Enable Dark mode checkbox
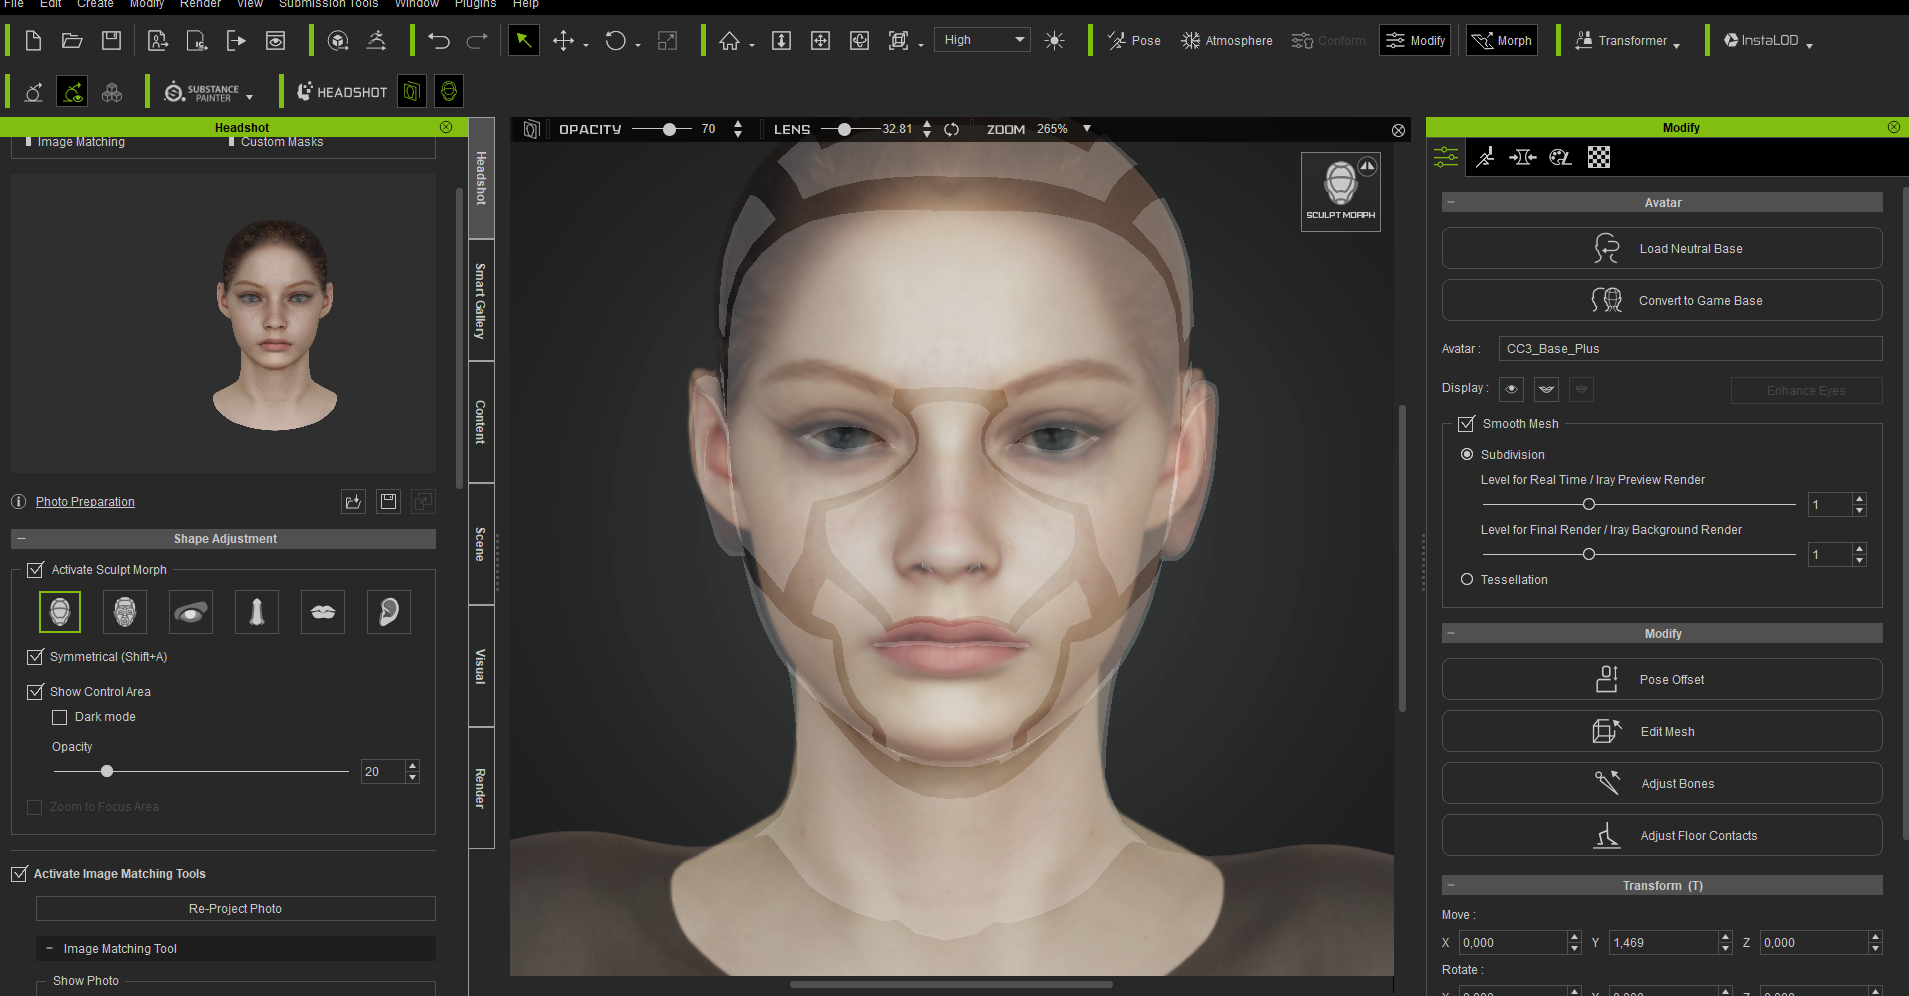The image size is (1909, 996). pyautogui.click(x=60, y=717)
